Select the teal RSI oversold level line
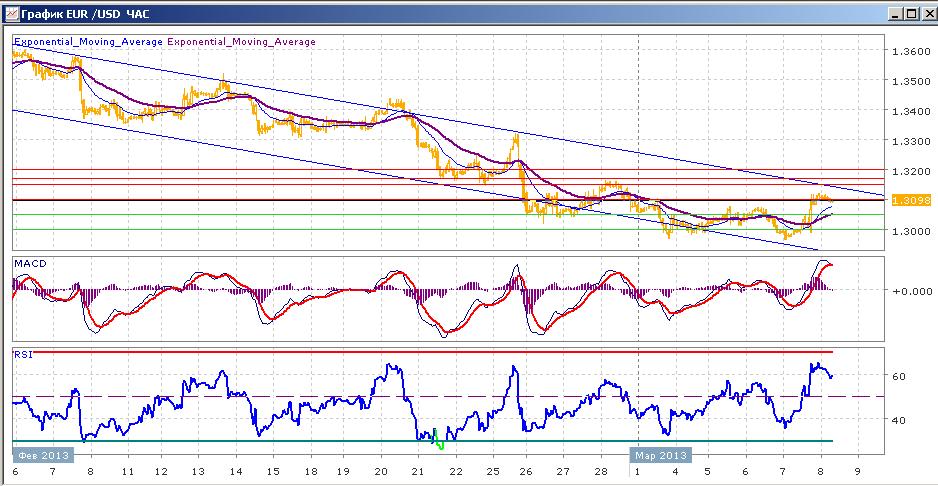The height and width of the screenshot is (486, 938). 422,442
